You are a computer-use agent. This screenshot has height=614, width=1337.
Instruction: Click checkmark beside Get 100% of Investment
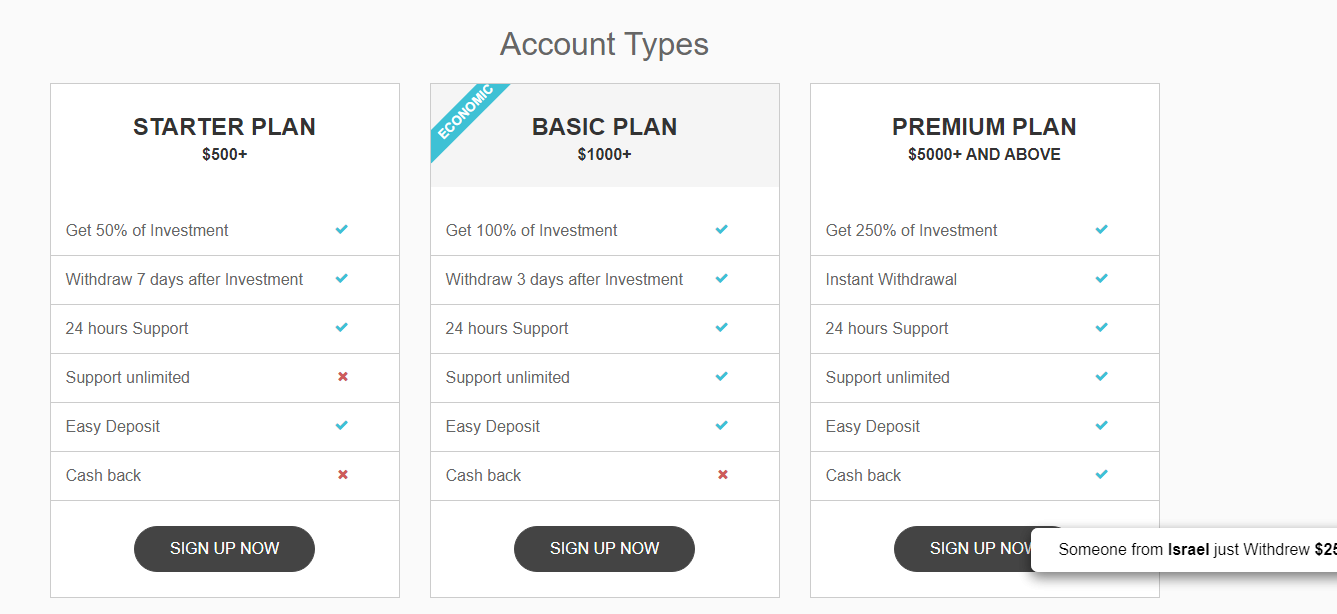(722, 229)
